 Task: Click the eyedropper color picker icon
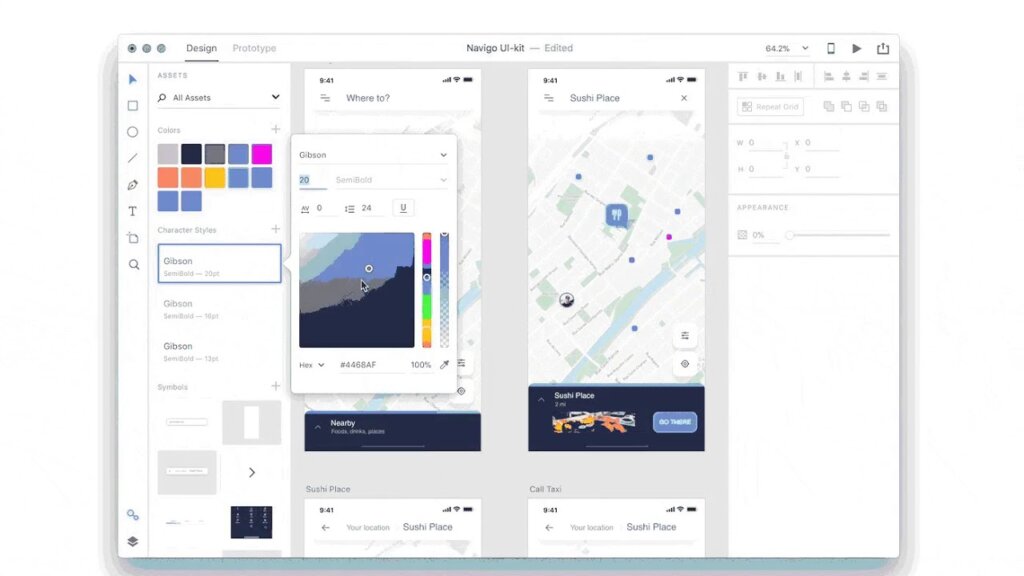(x=444, y=365)
